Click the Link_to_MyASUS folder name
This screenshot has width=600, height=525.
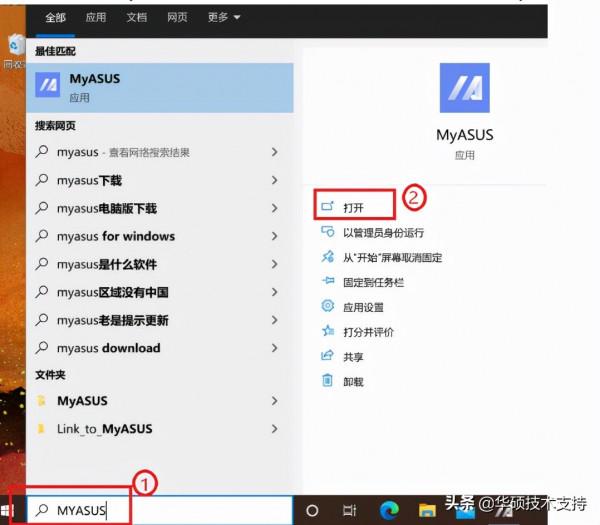pos(104,429)
